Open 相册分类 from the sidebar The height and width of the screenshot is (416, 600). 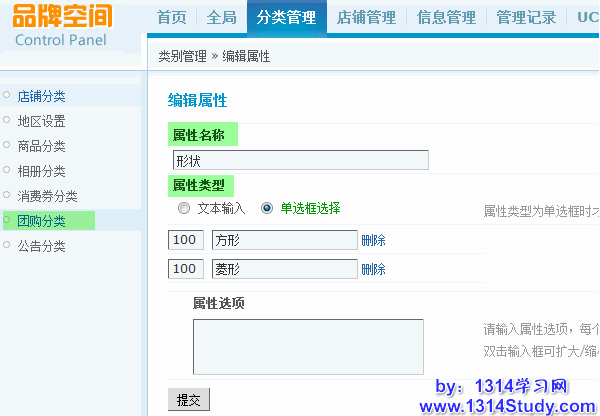41,171
